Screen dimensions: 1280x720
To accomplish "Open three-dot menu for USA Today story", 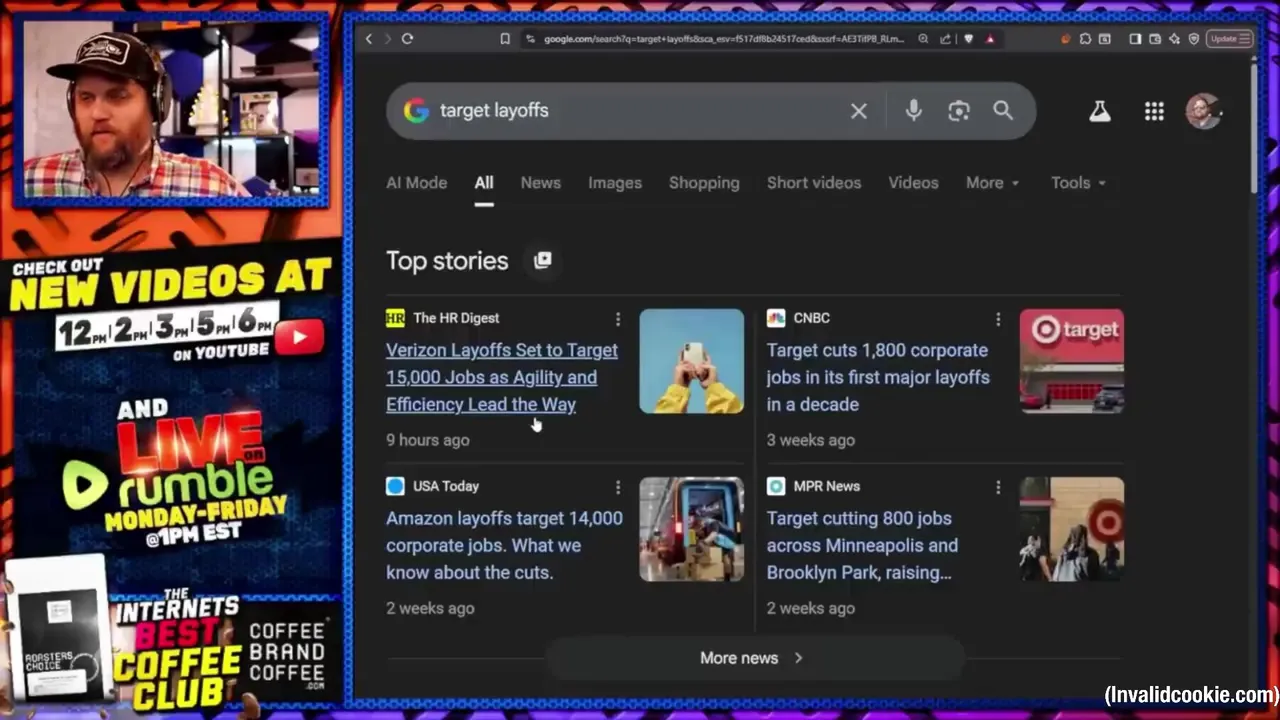I will pos(617,487).
